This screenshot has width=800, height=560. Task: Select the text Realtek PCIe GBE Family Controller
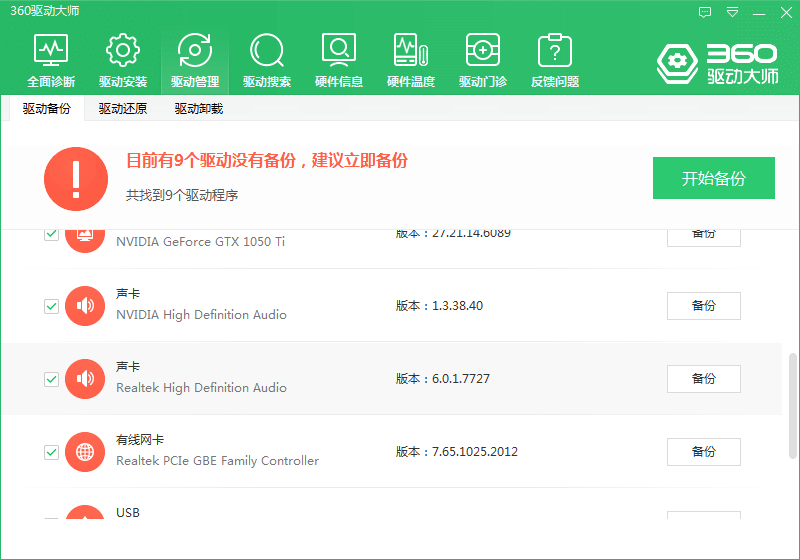217,461
